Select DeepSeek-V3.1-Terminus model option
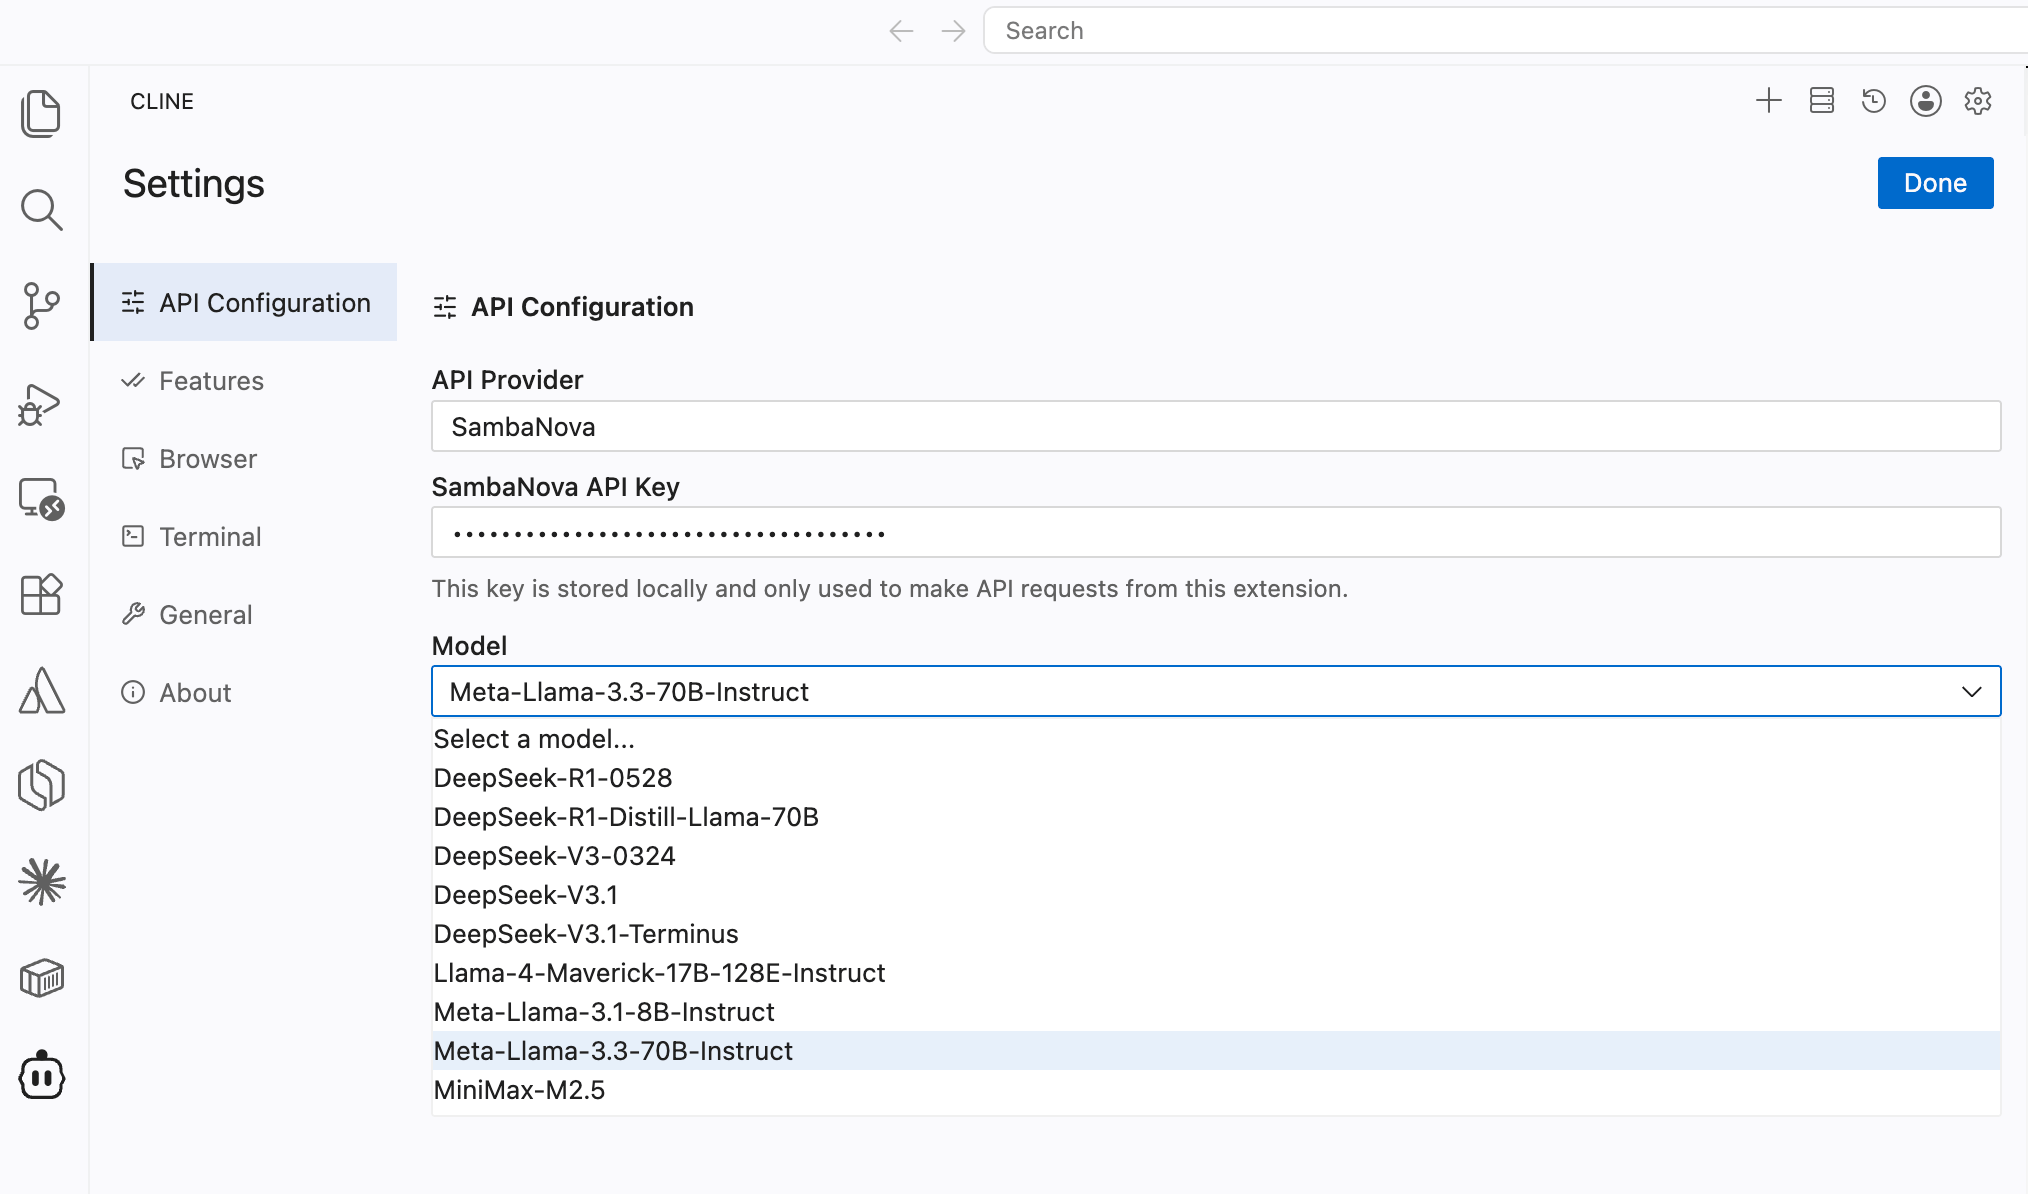Screen dimensions: 2028x1194 tap(1216, 933)
